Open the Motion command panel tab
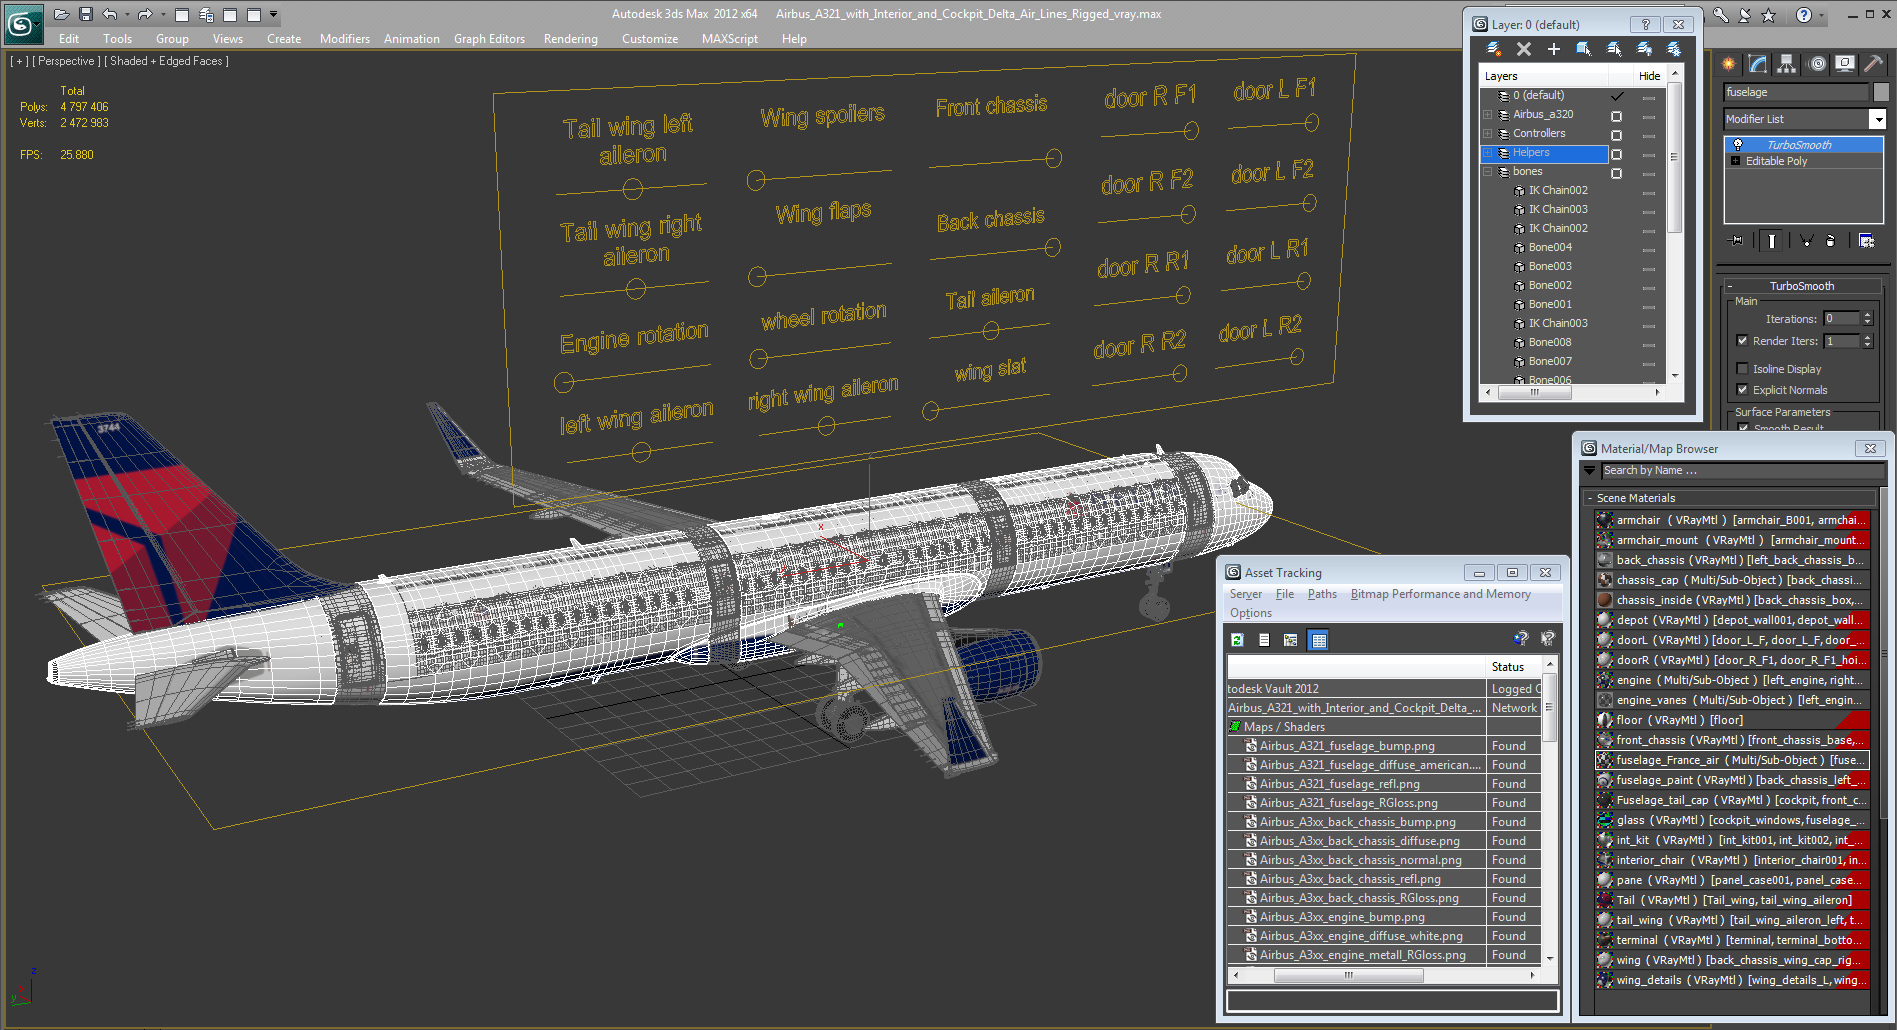 tap(1817, 64)
